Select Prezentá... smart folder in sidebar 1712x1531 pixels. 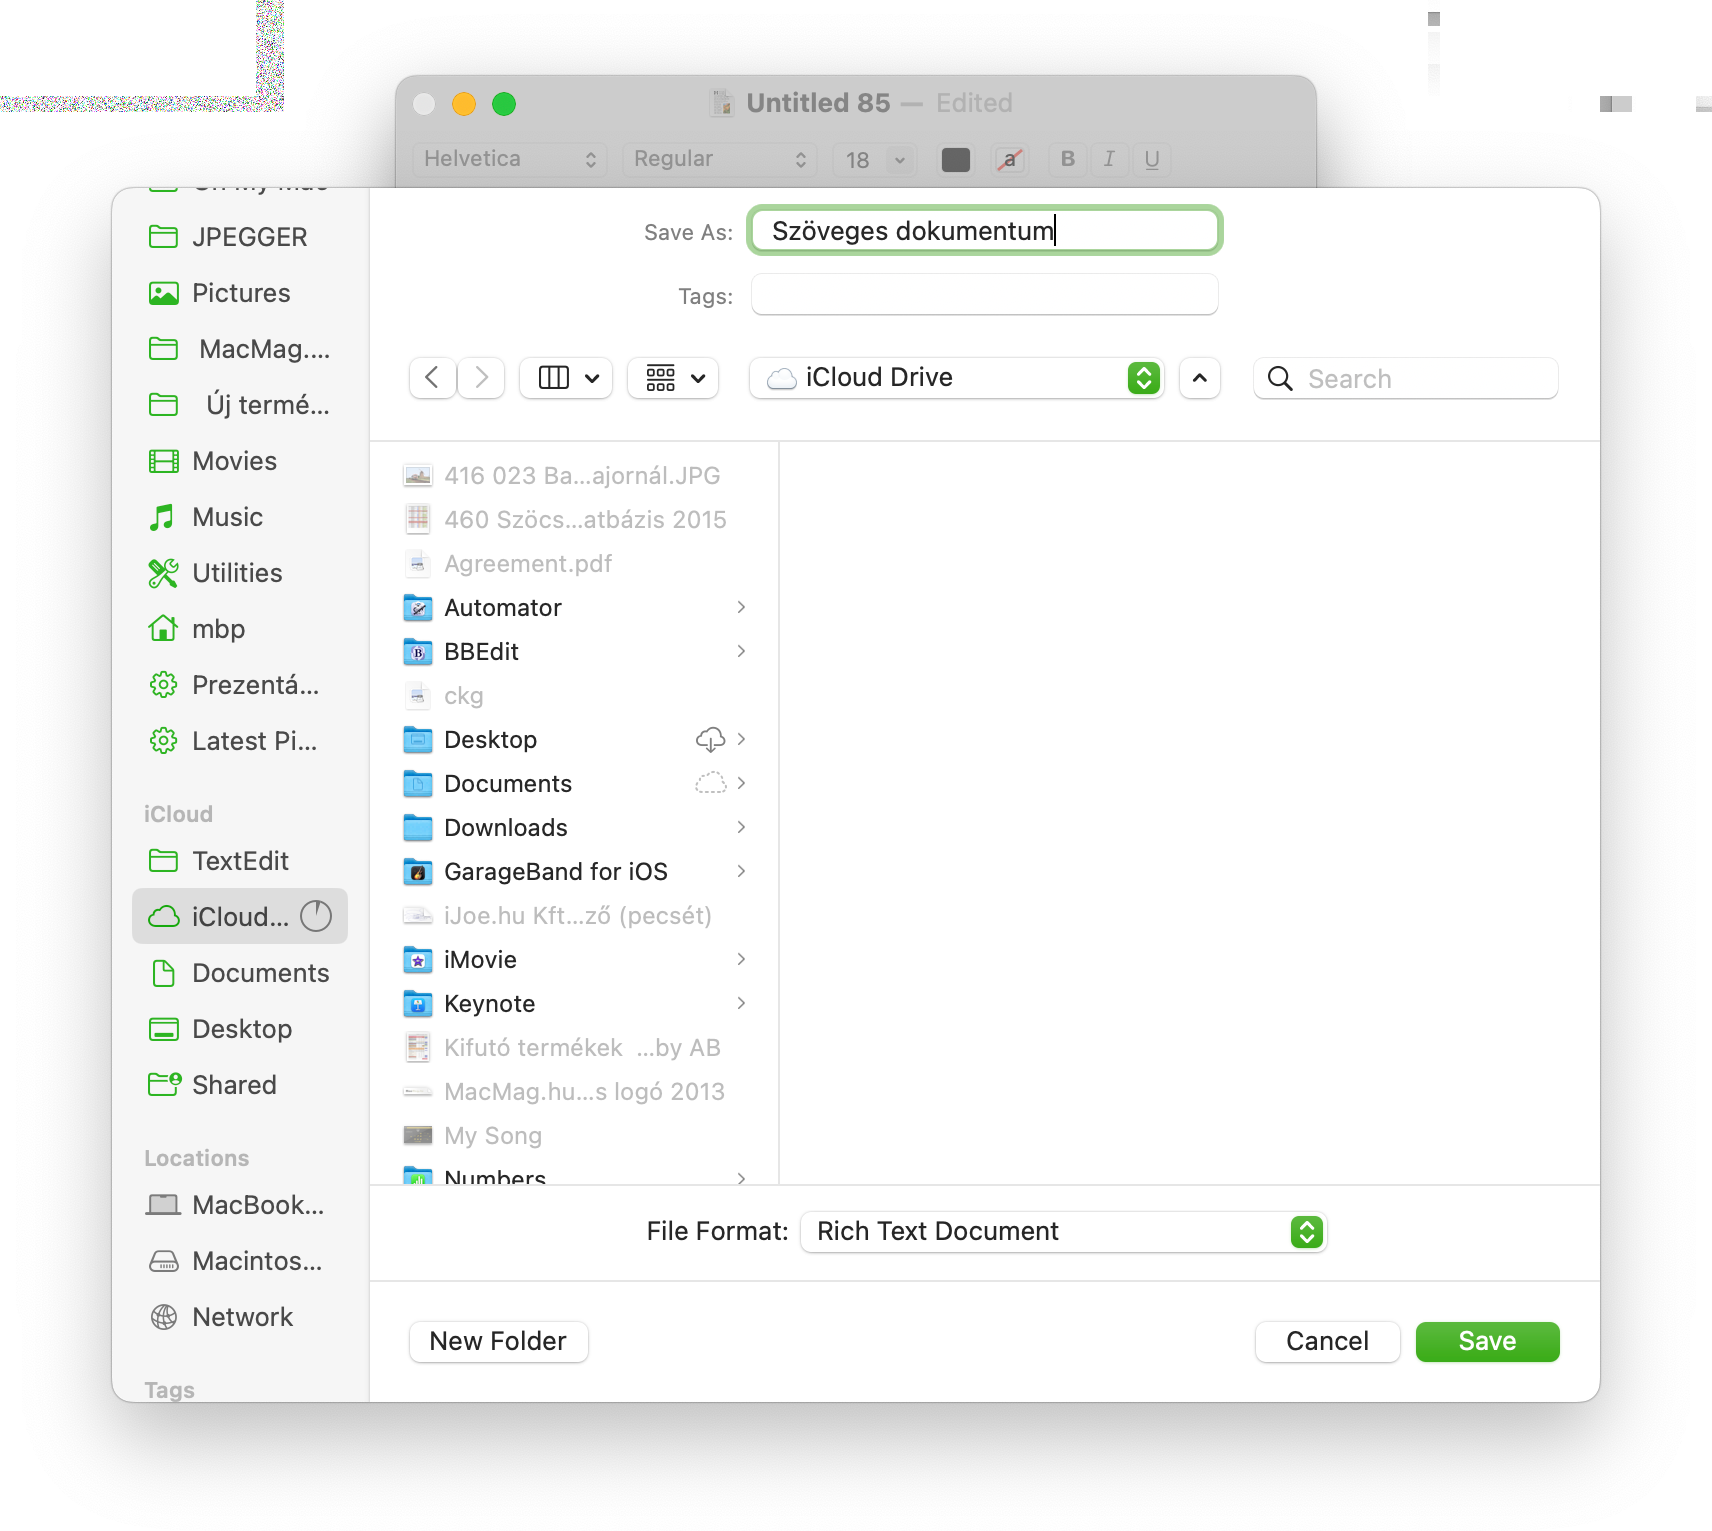pyautogui.click(x=240, y=685)
